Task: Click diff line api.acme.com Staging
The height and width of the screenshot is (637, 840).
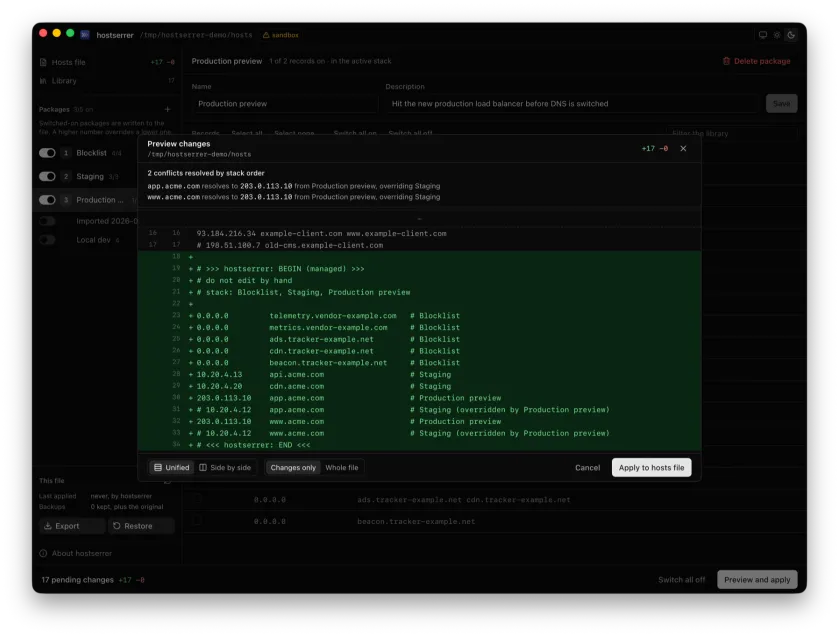Action: 419,374
